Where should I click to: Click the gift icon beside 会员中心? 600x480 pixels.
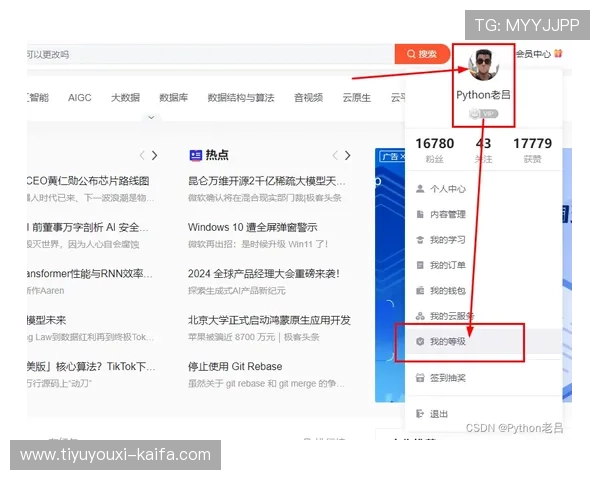[x=558, y=53]
